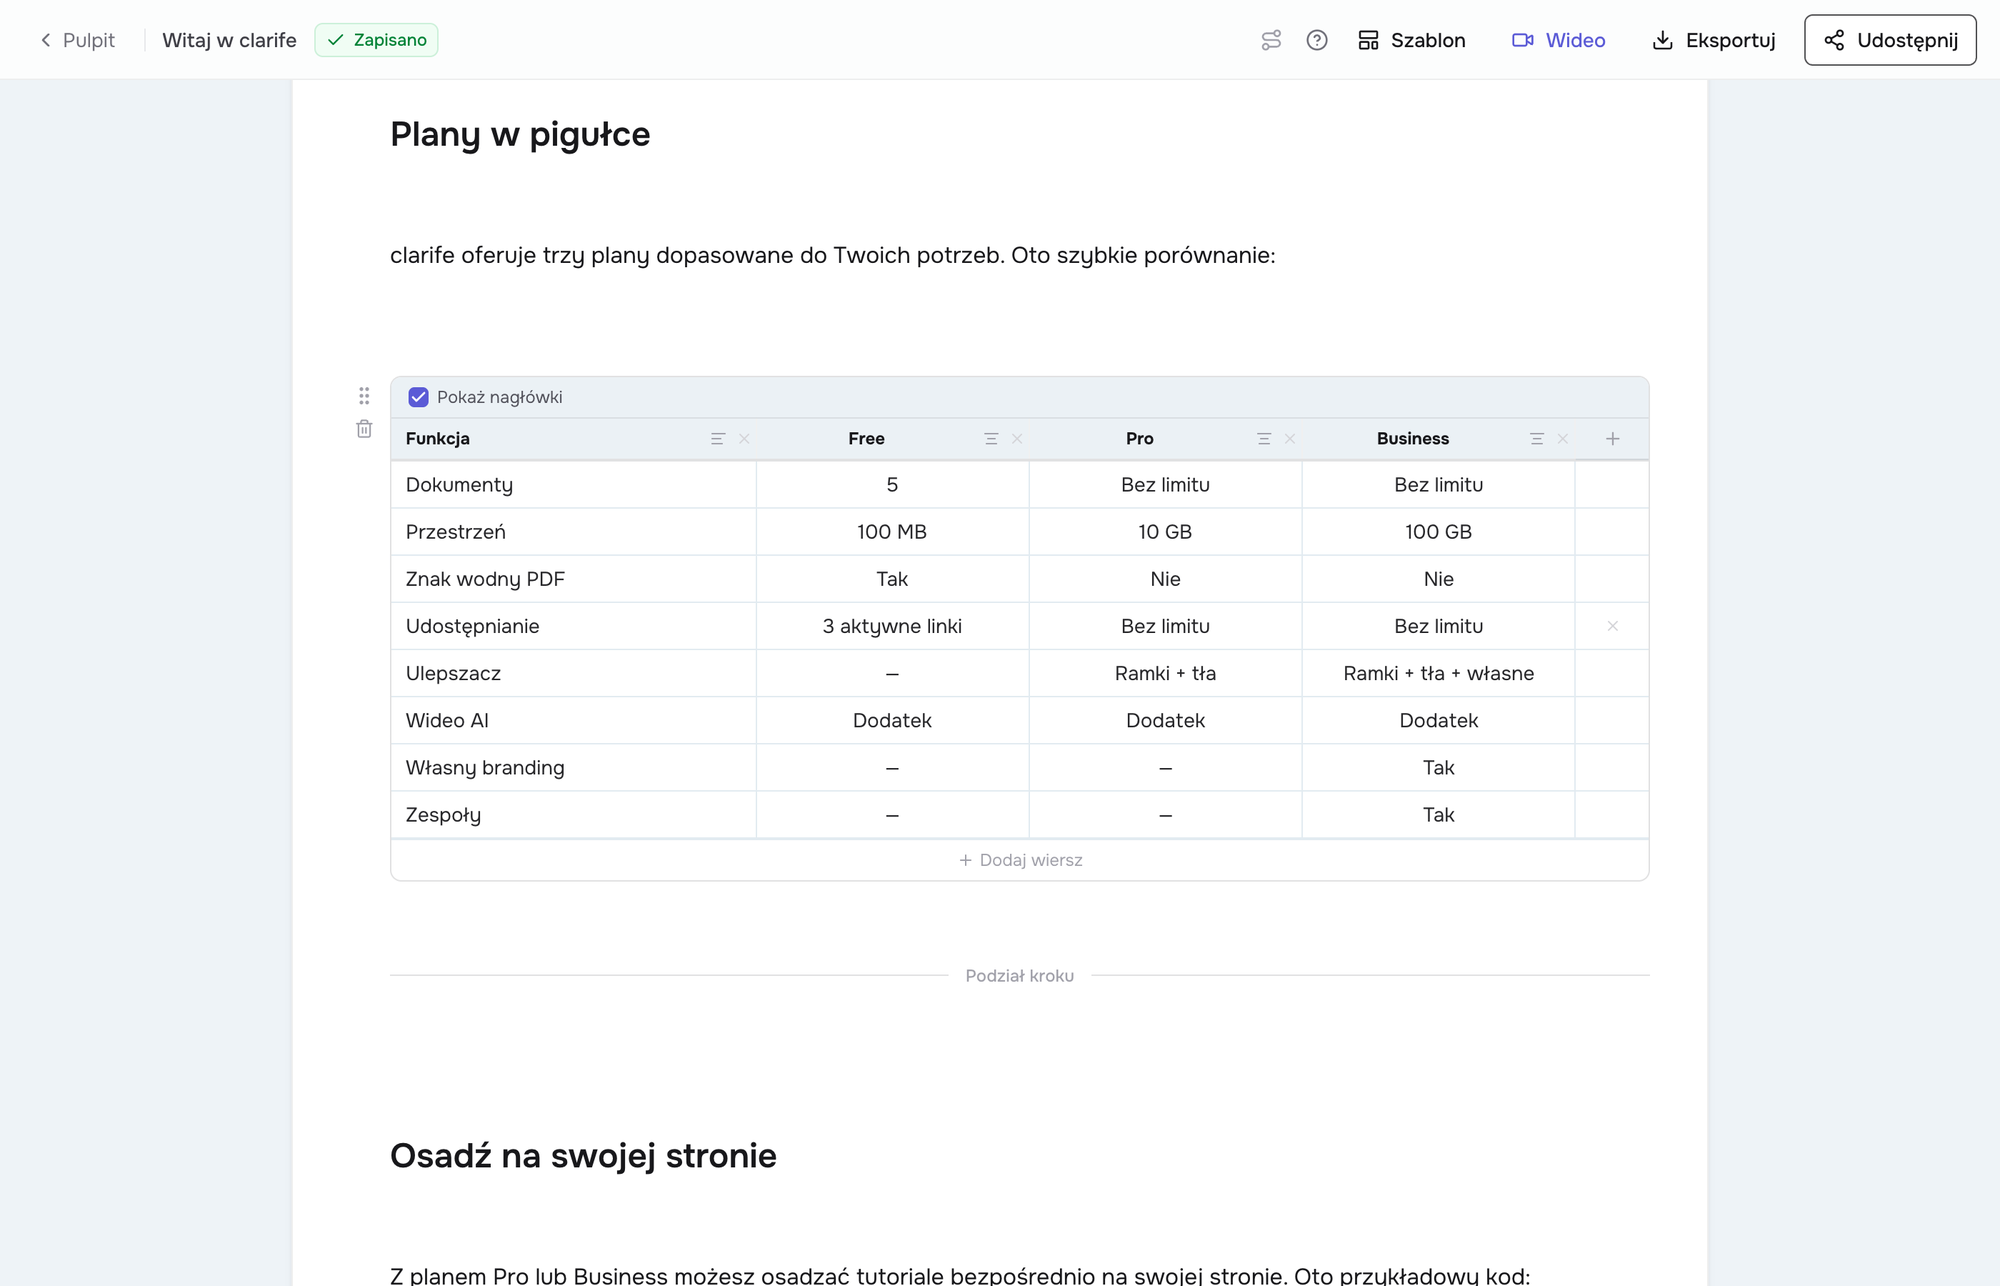This screenshot has width=2000, height=1286.
Task: Uncheck the Pokaż nagłówki checkbox
Action: pos(418,397)
